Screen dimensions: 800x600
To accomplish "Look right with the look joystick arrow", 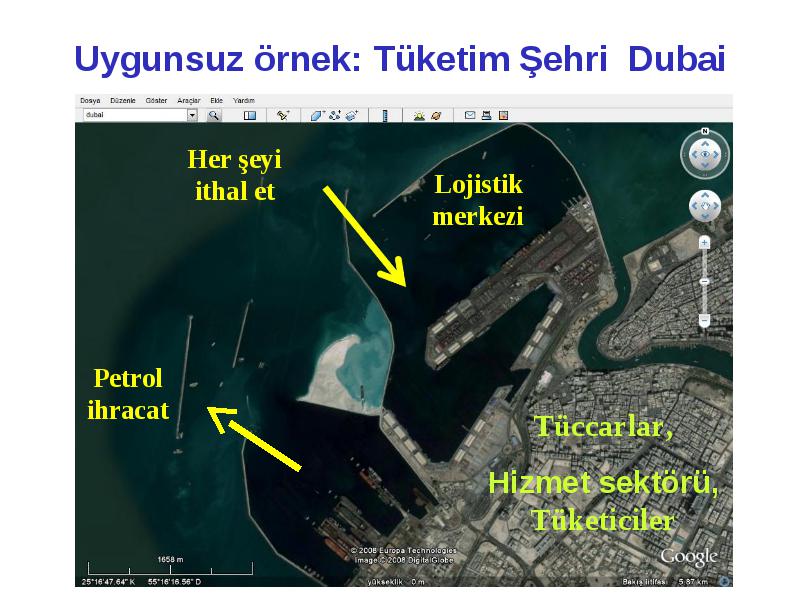I will [716, 155].
